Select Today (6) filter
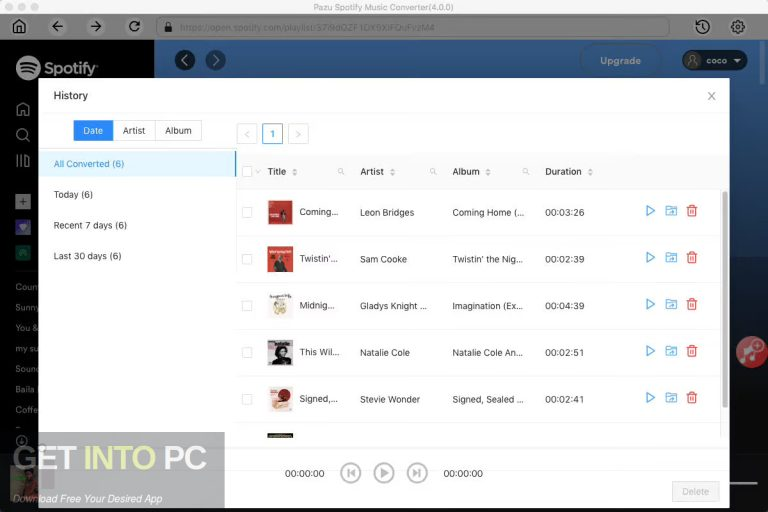The height and width of the screenshot is (512, 768). tap(137, 195)
